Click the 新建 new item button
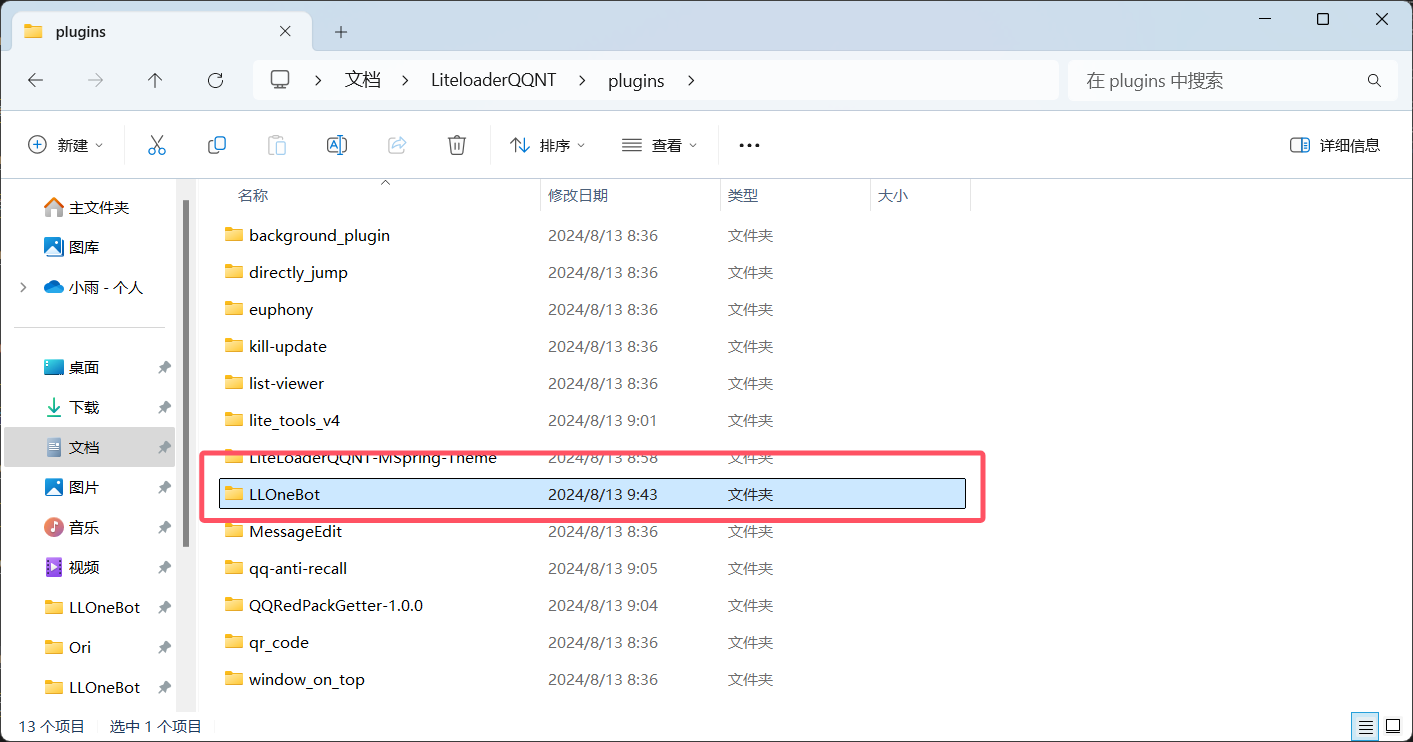 (x=66, y=145)
